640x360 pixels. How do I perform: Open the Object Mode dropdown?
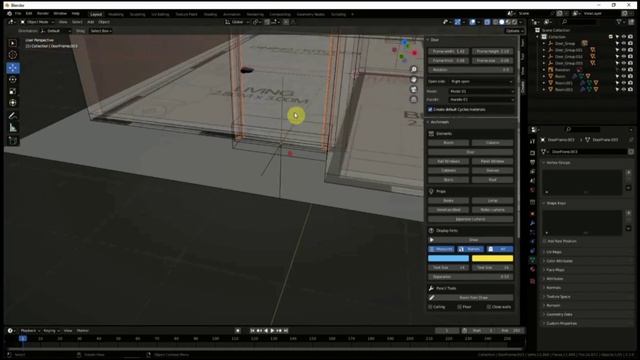36,22
